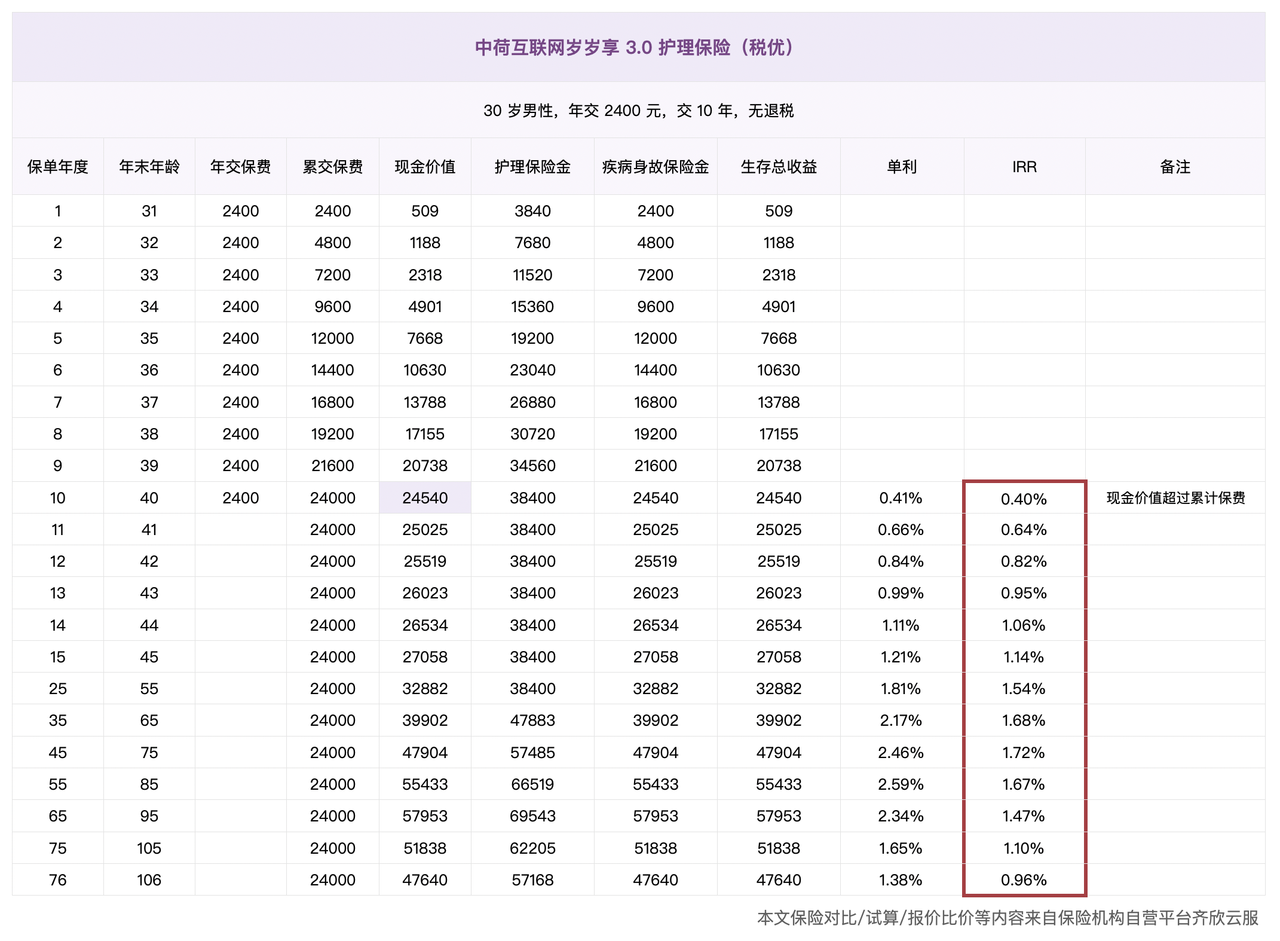Click the 护理保险金 column header
The width and height of the screenshot is (1280, 941).
[532, 167]
